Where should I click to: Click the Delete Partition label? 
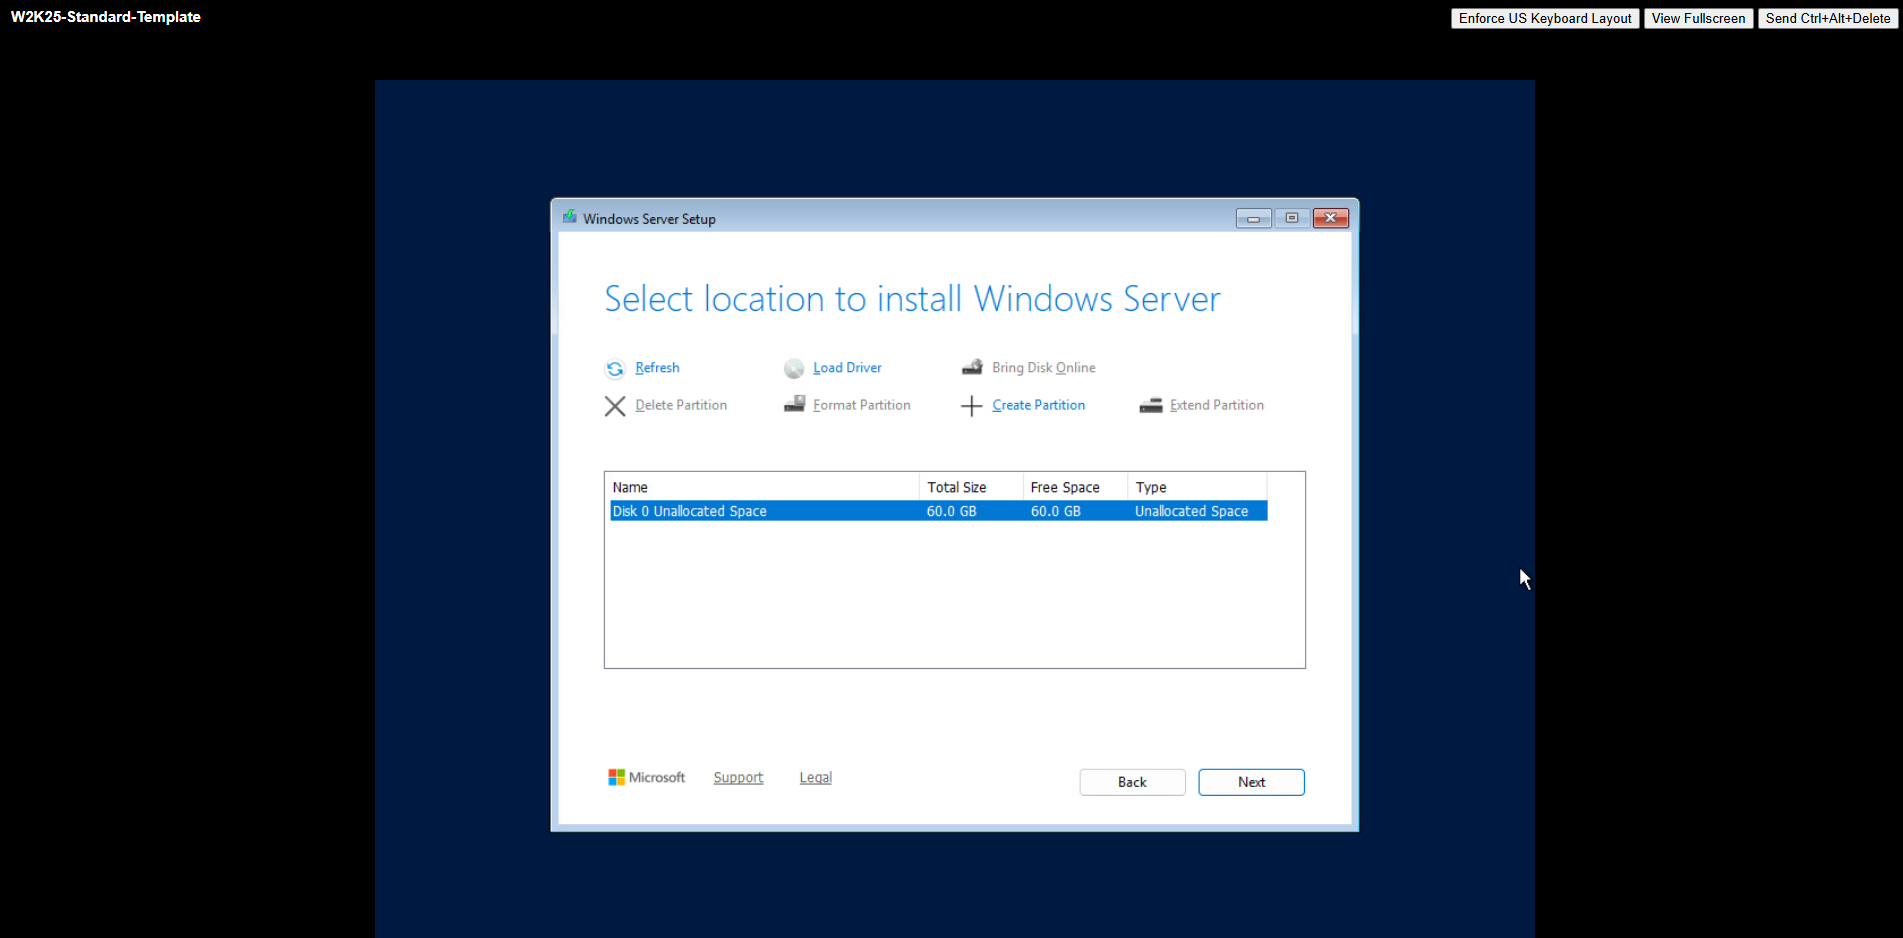[x=681, y=405]
